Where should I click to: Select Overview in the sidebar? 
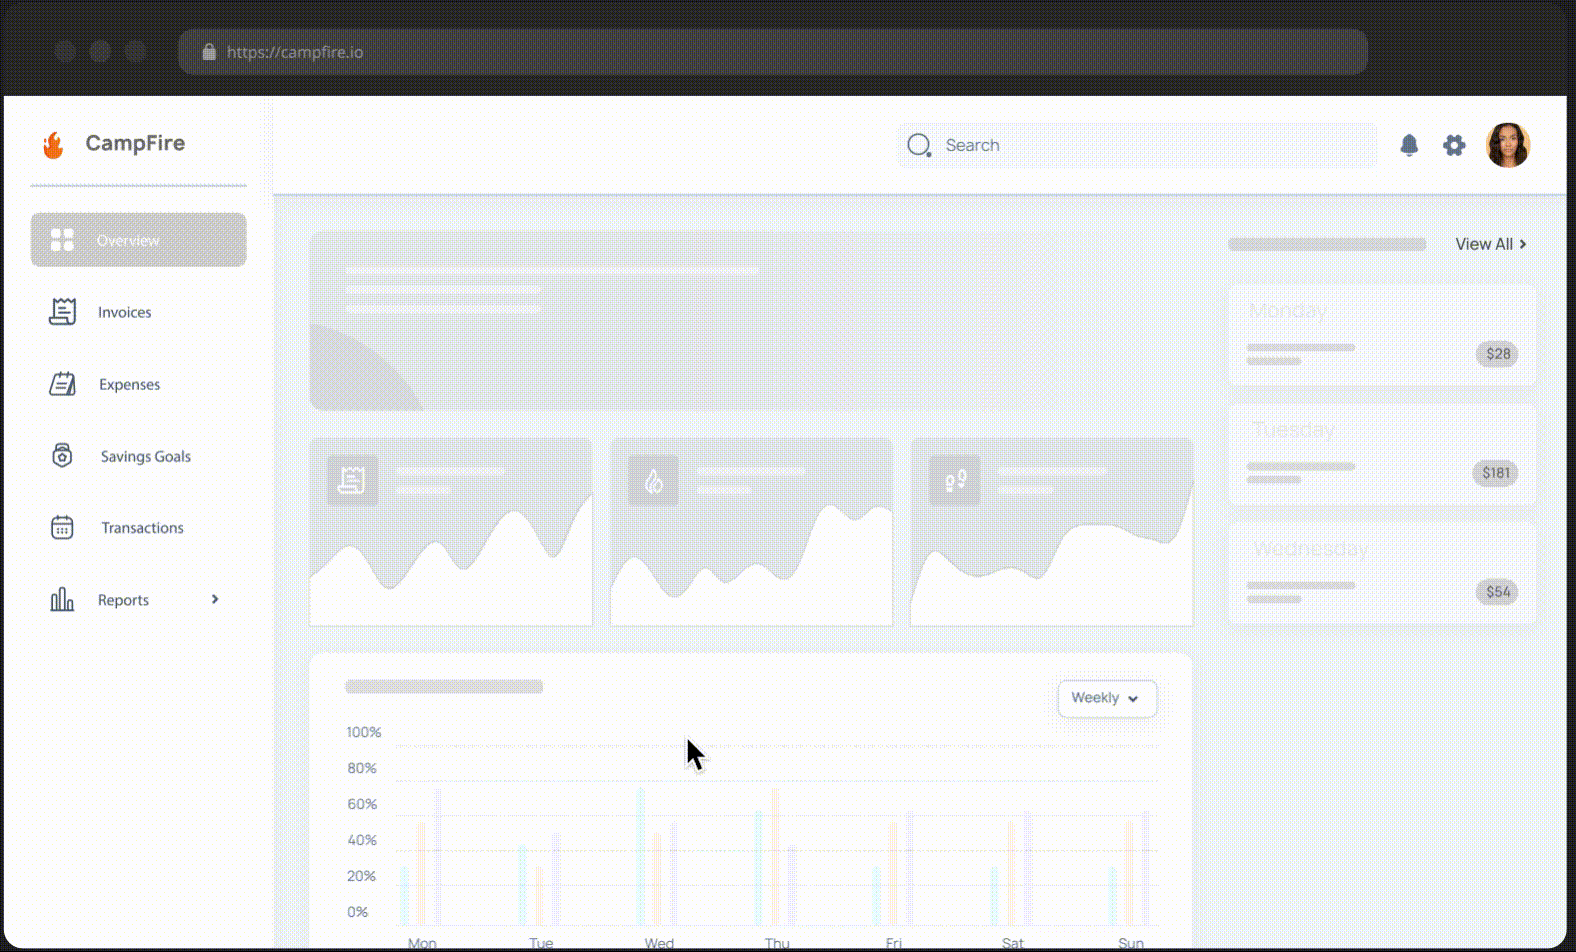[138, 240]
